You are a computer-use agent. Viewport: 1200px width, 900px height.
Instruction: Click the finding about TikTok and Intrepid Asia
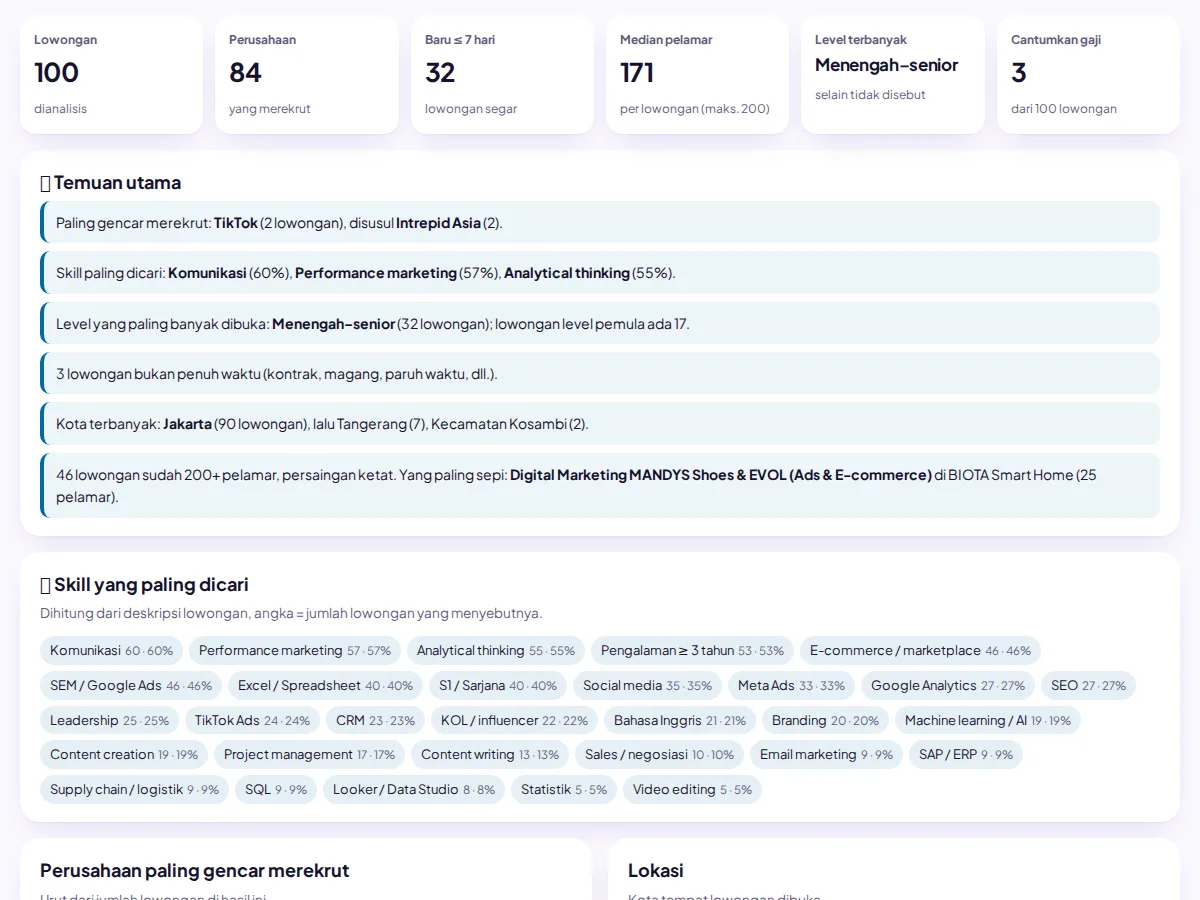tap(600, 222)
